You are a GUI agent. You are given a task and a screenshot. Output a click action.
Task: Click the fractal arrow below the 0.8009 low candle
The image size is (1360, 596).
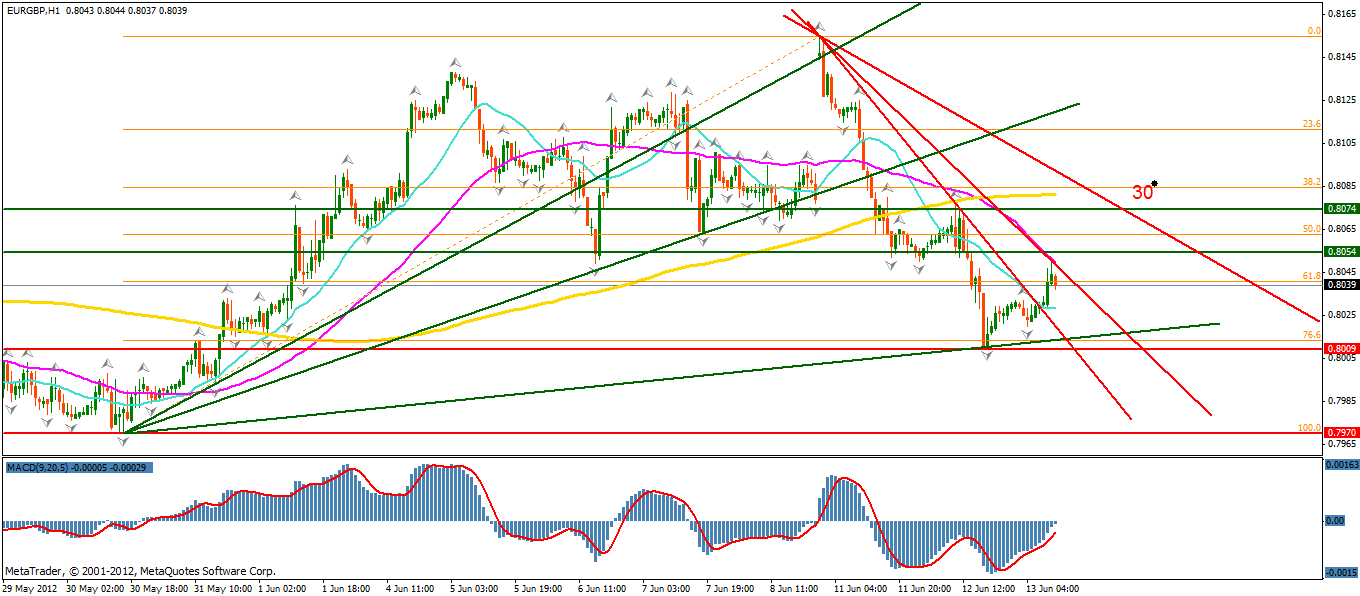[987, 356]
